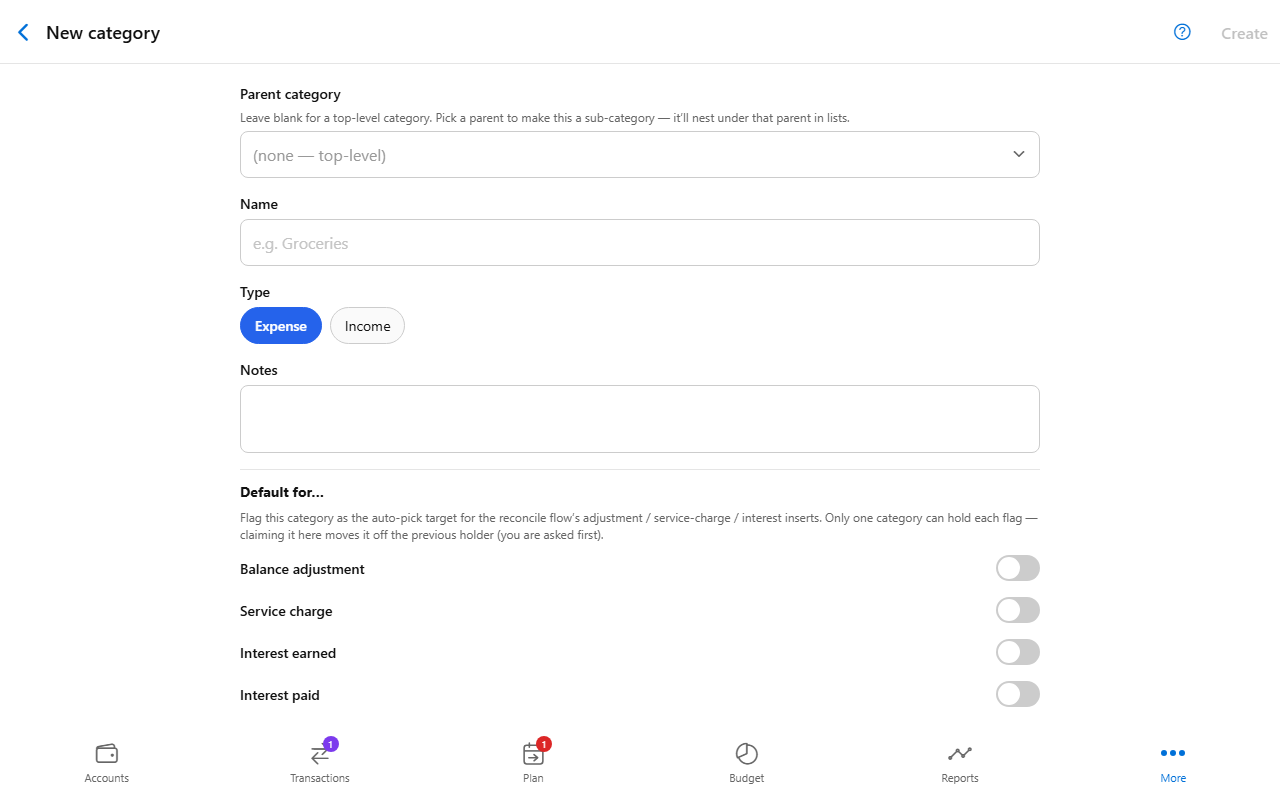Open Reports line graph icon
This screenshot has height=800, width=1280.
point(960,753)
